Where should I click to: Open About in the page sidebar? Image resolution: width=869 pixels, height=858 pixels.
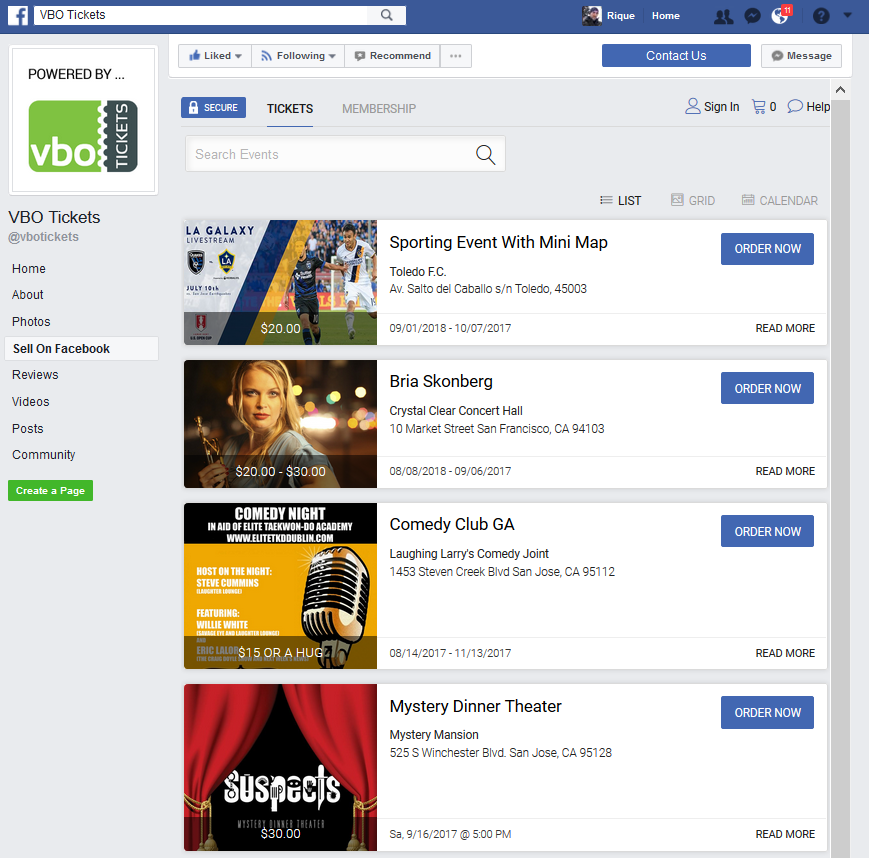tap(27, 295)
